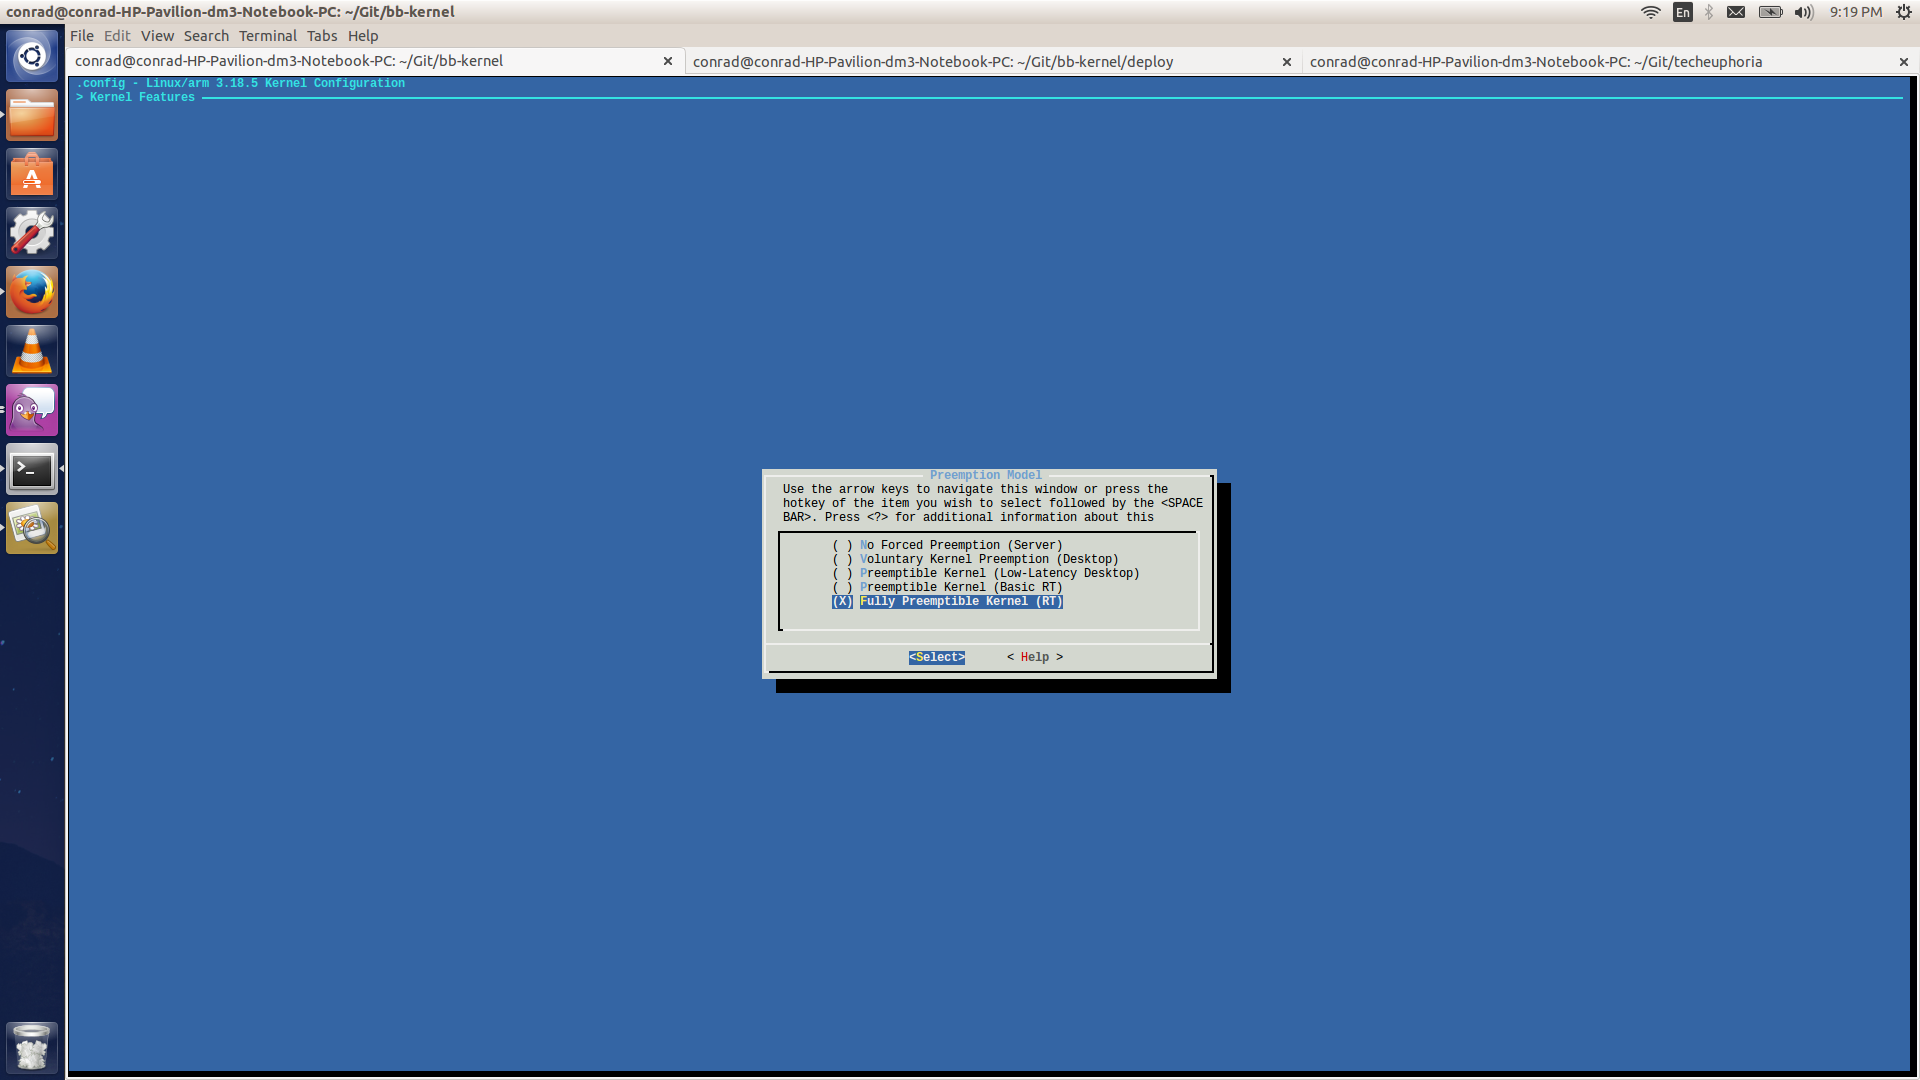This screenshot has height=1080, width=1920.
Task: Open the Ubuntu Software Center
Action: coord(31,173)
